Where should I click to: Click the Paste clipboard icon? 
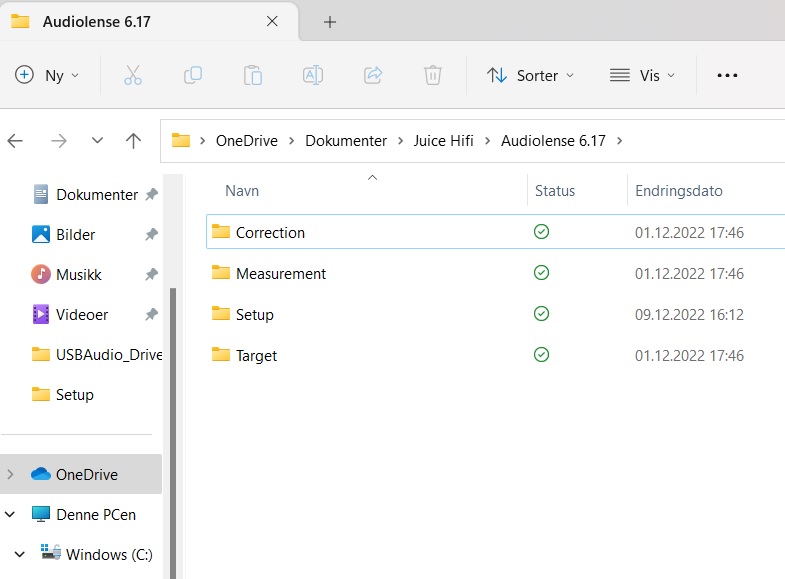coord(253,75)
